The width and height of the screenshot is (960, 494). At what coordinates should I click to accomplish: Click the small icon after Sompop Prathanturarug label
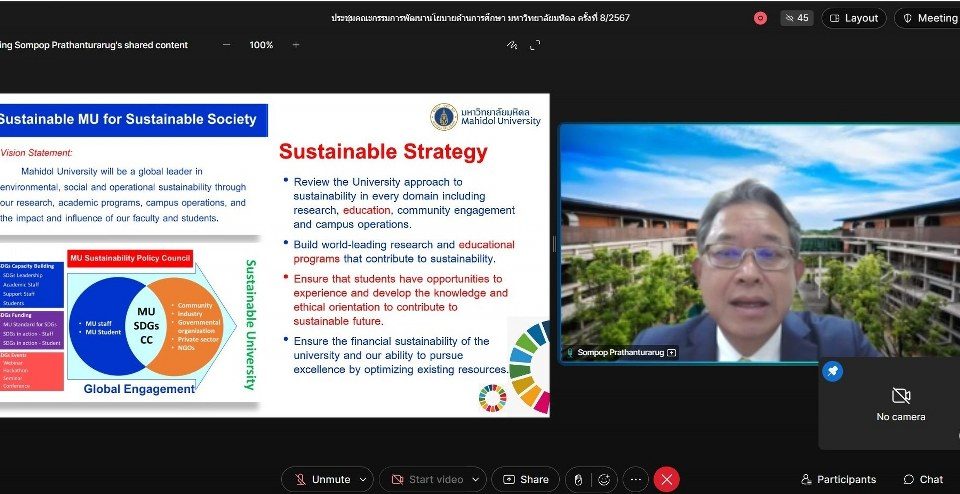(672, 353)
